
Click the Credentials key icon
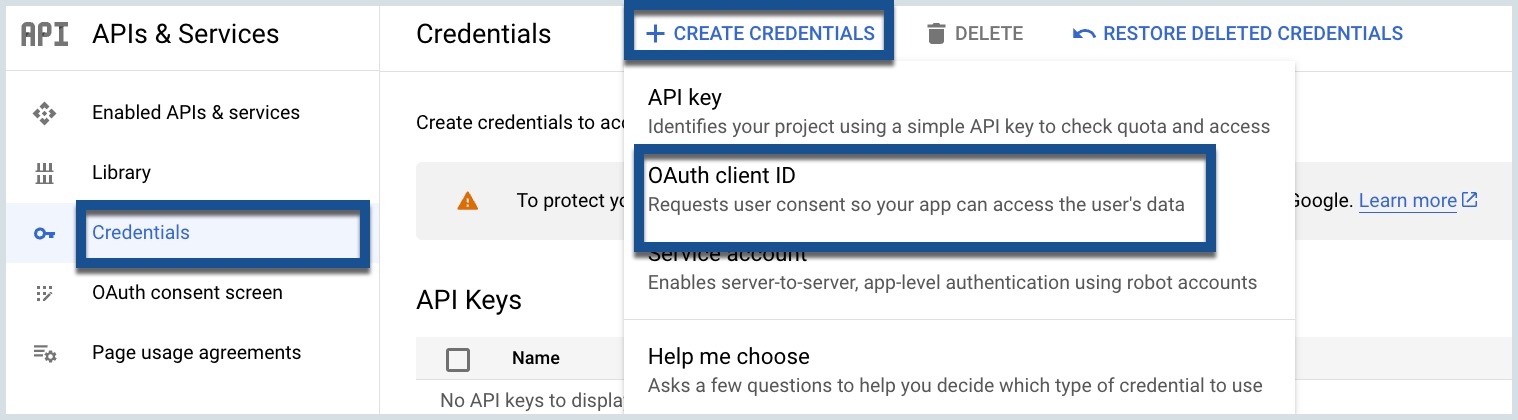44,233
